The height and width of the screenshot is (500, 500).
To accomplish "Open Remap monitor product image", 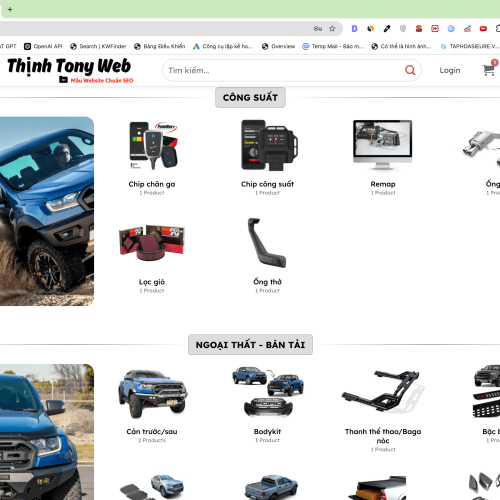I will (383, 145).
